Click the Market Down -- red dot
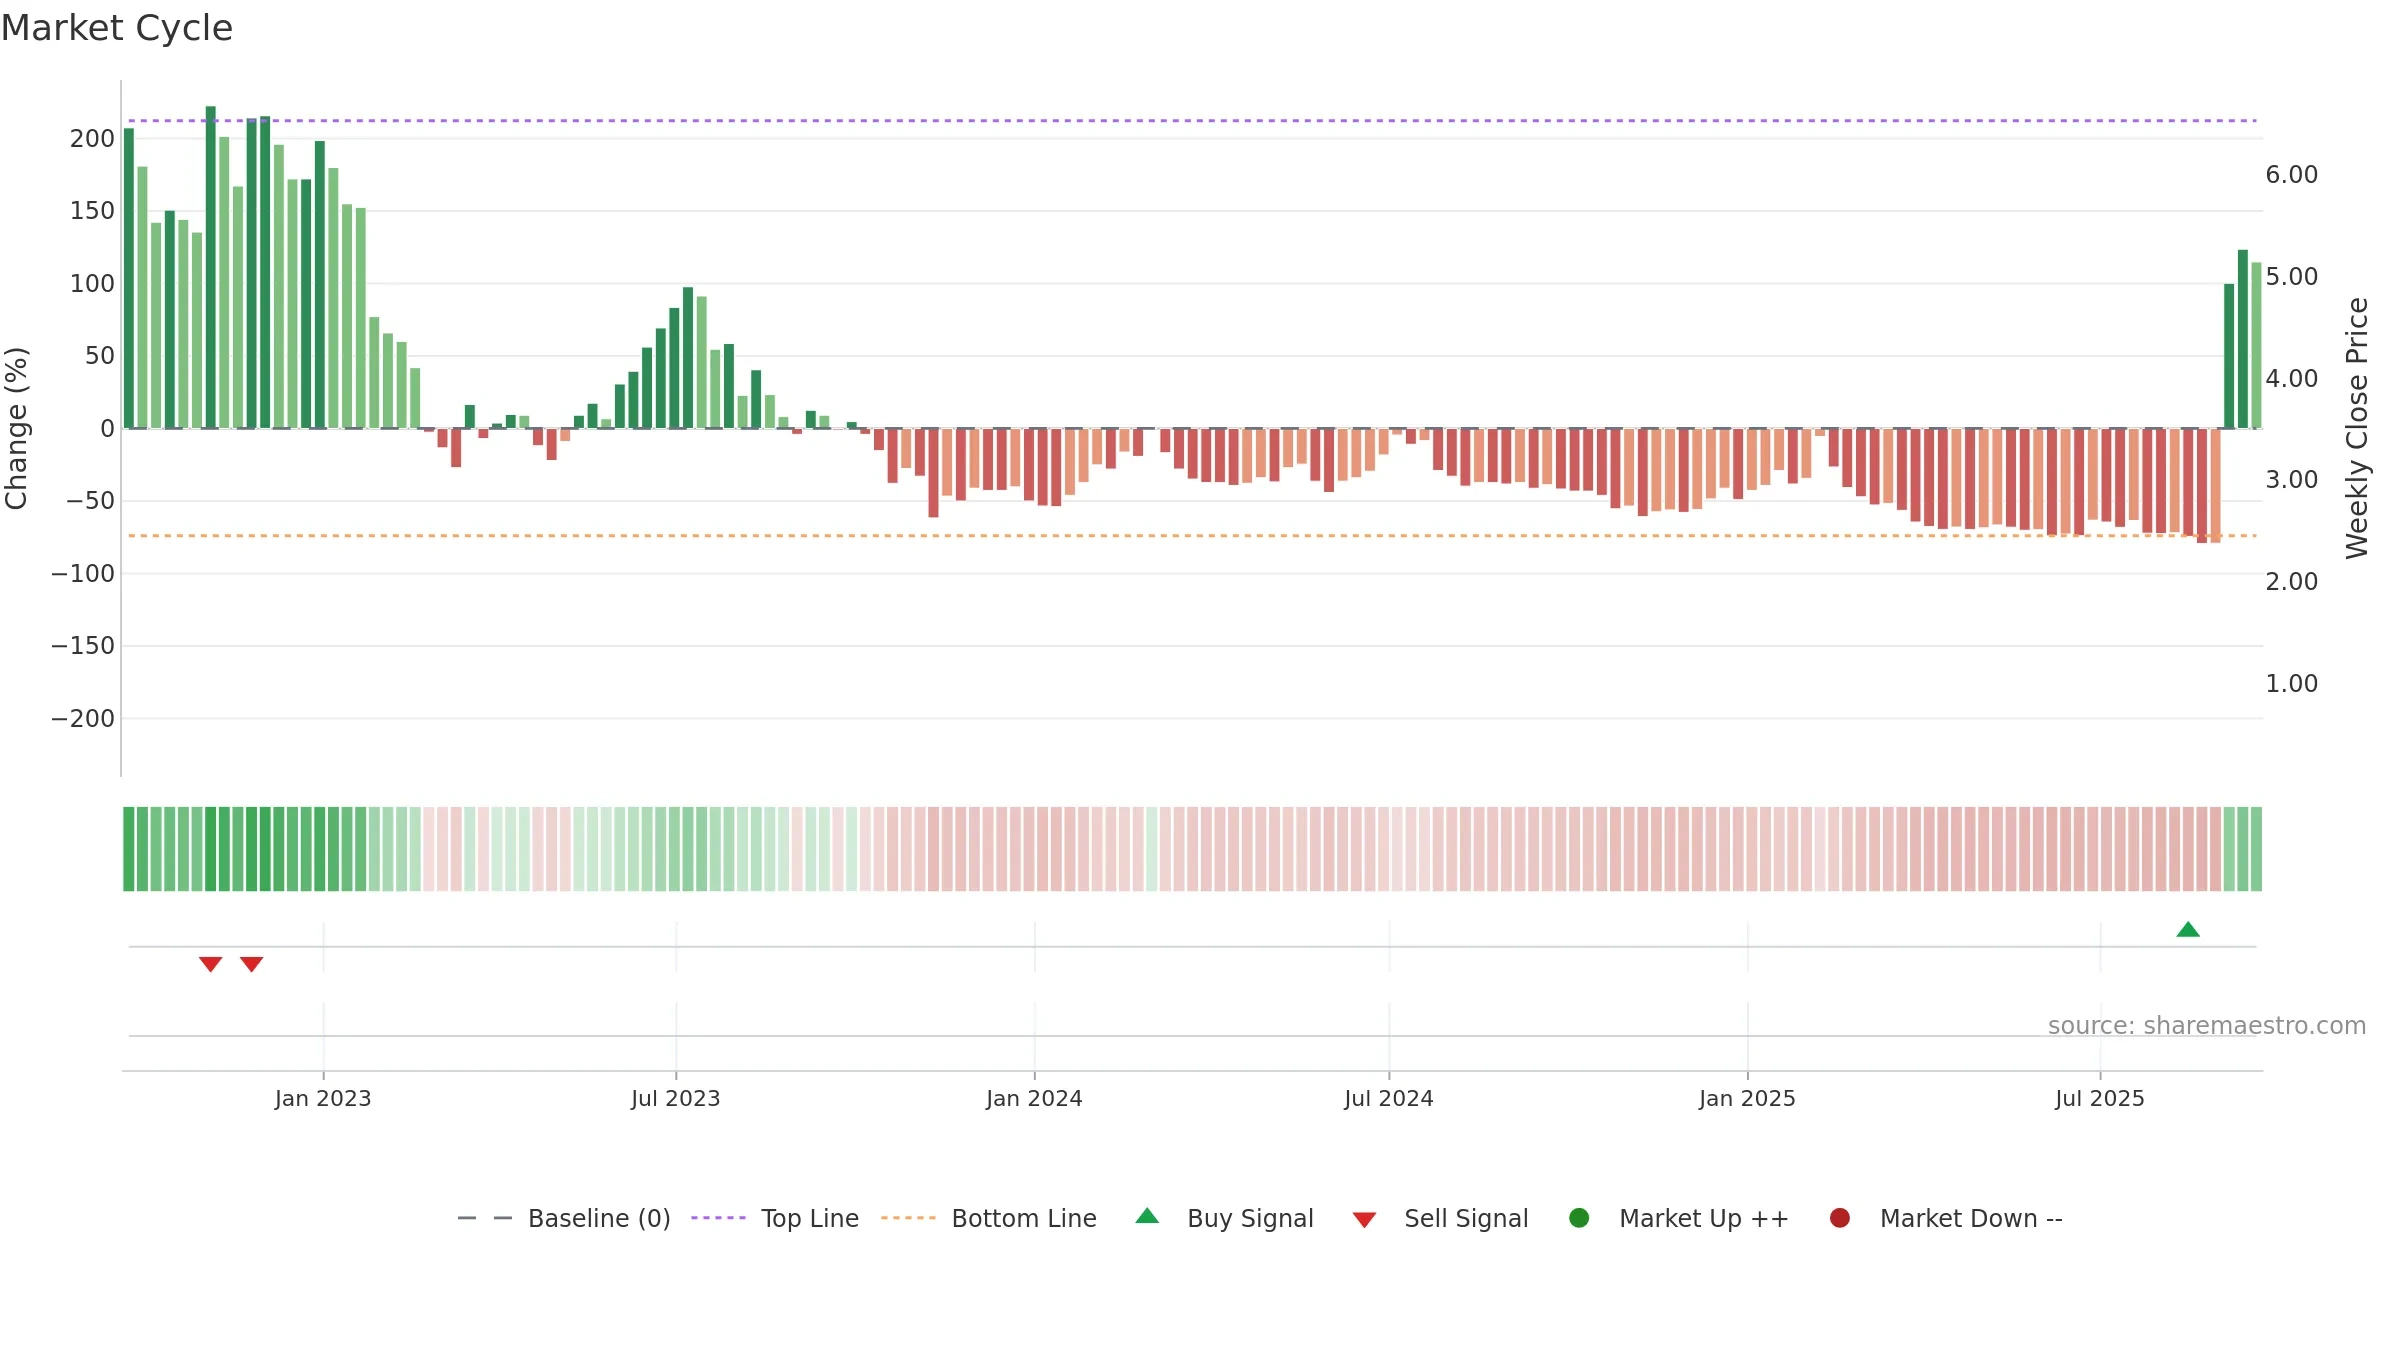This screenshot has height=1350, width=2400. (1839, 1218)
